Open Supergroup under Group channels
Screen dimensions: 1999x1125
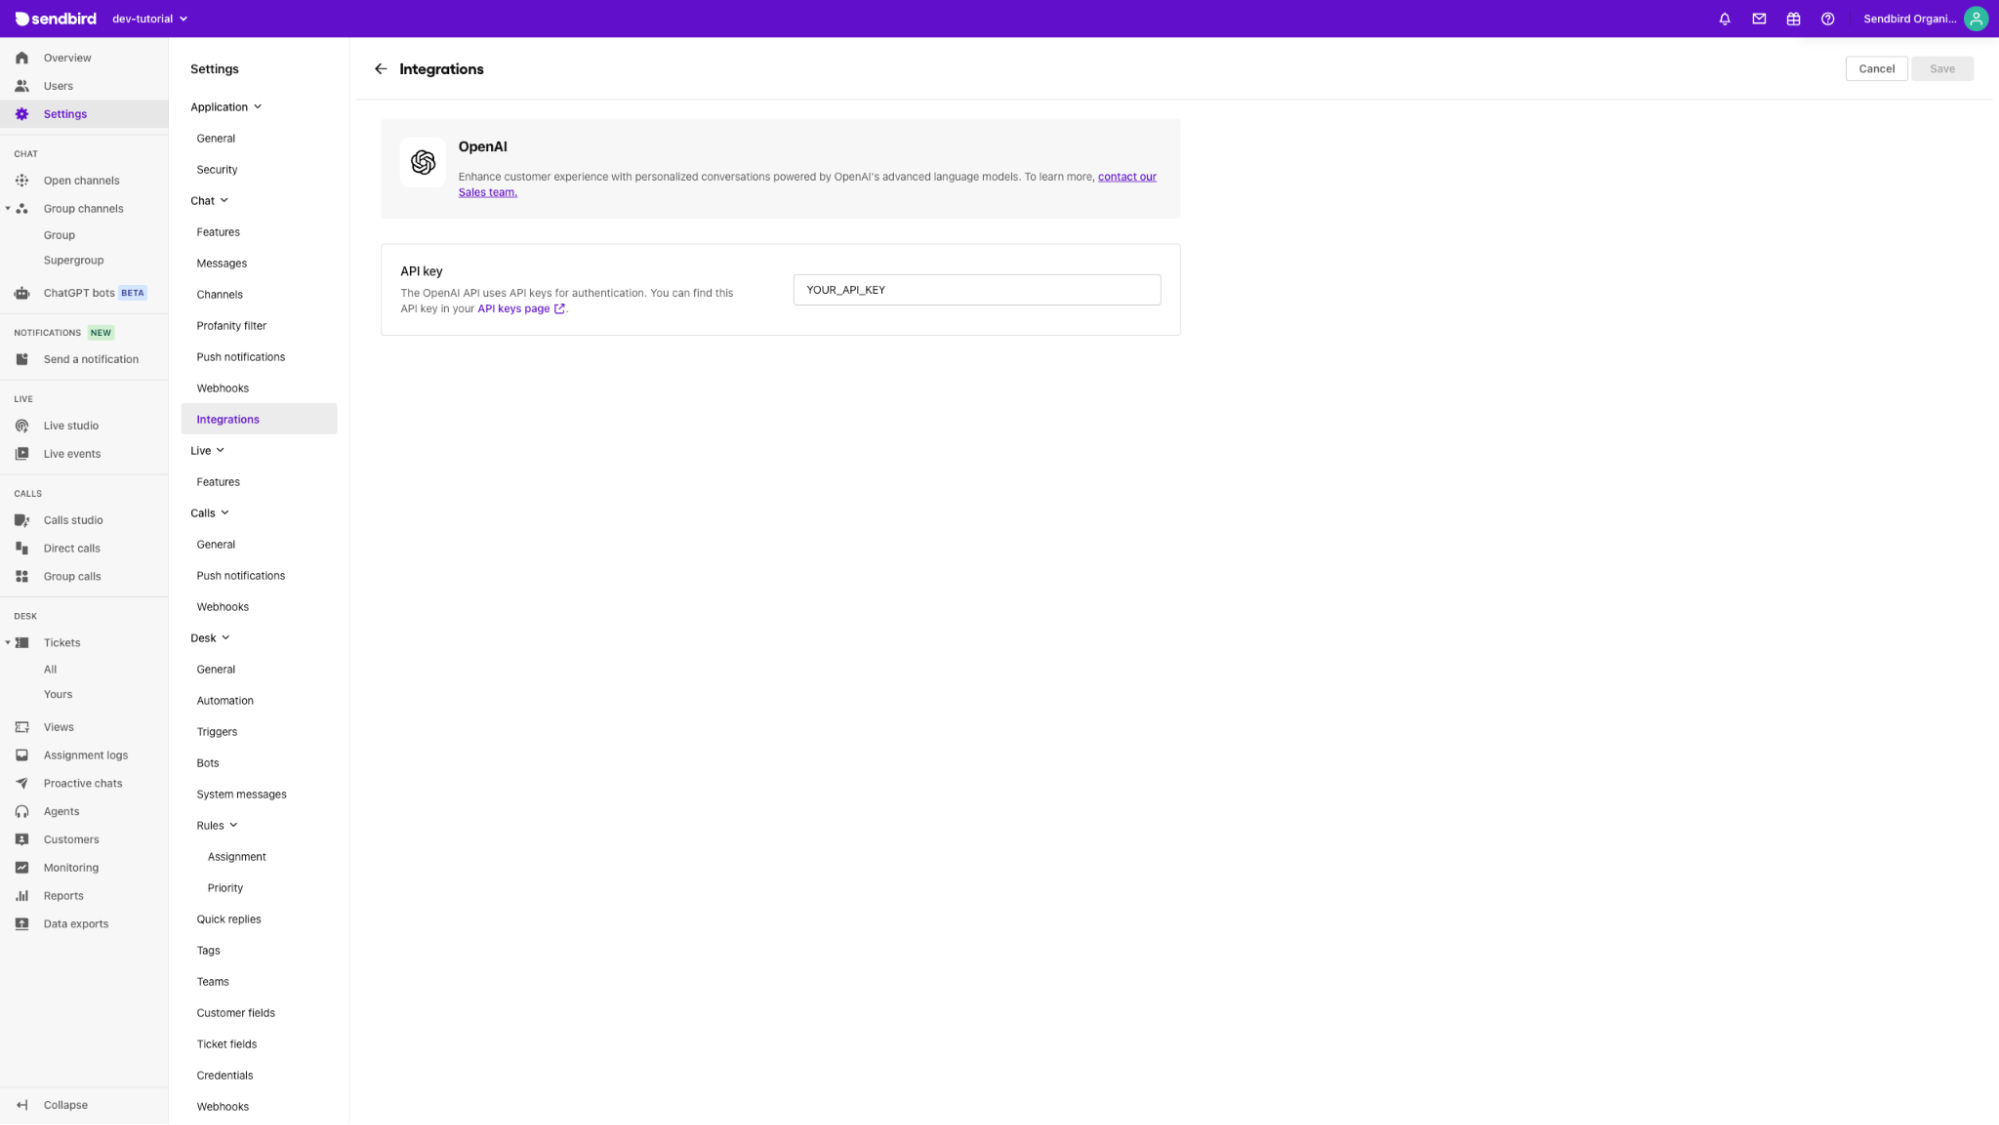pos(73,261)
